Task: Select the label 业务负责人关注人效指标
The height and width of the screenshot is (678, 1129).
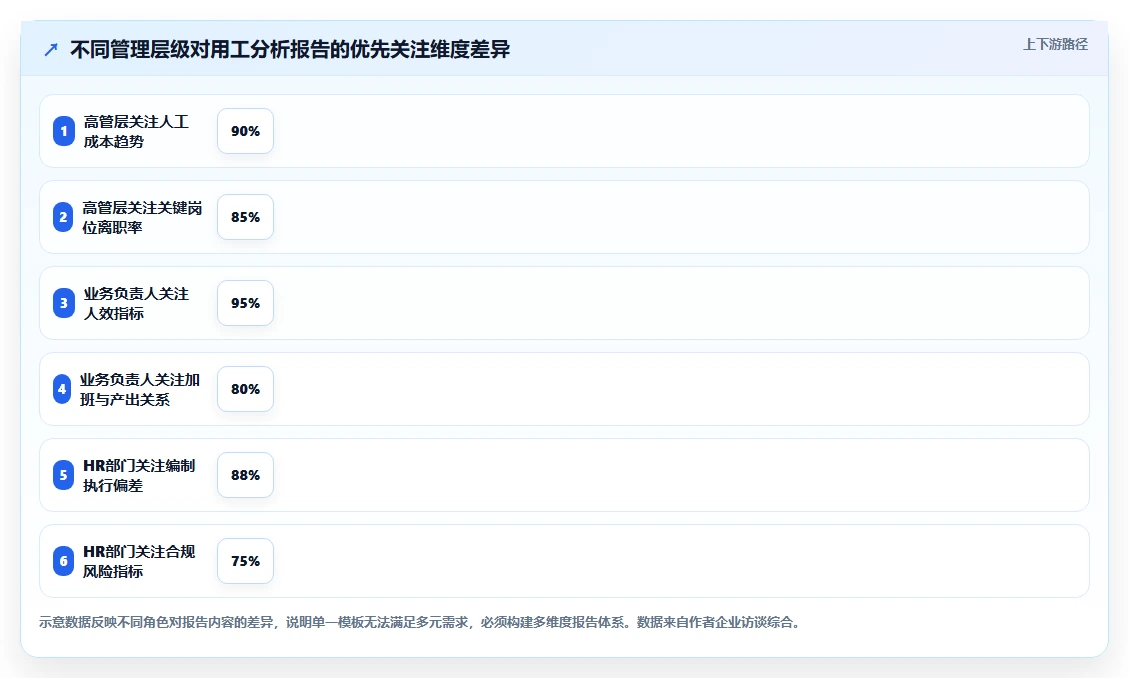Action: click(x=136, y=303)
